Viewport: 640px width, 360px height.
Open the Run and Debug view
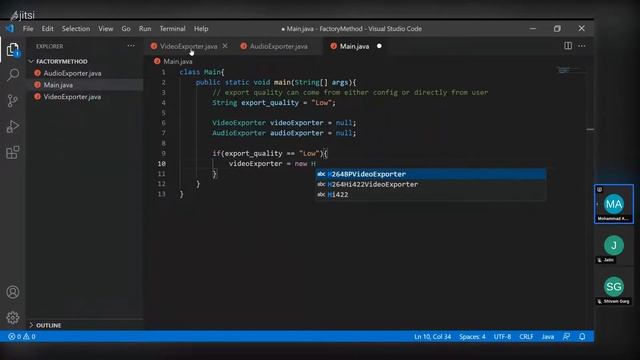pyautogui.click(x=13, y=127)
